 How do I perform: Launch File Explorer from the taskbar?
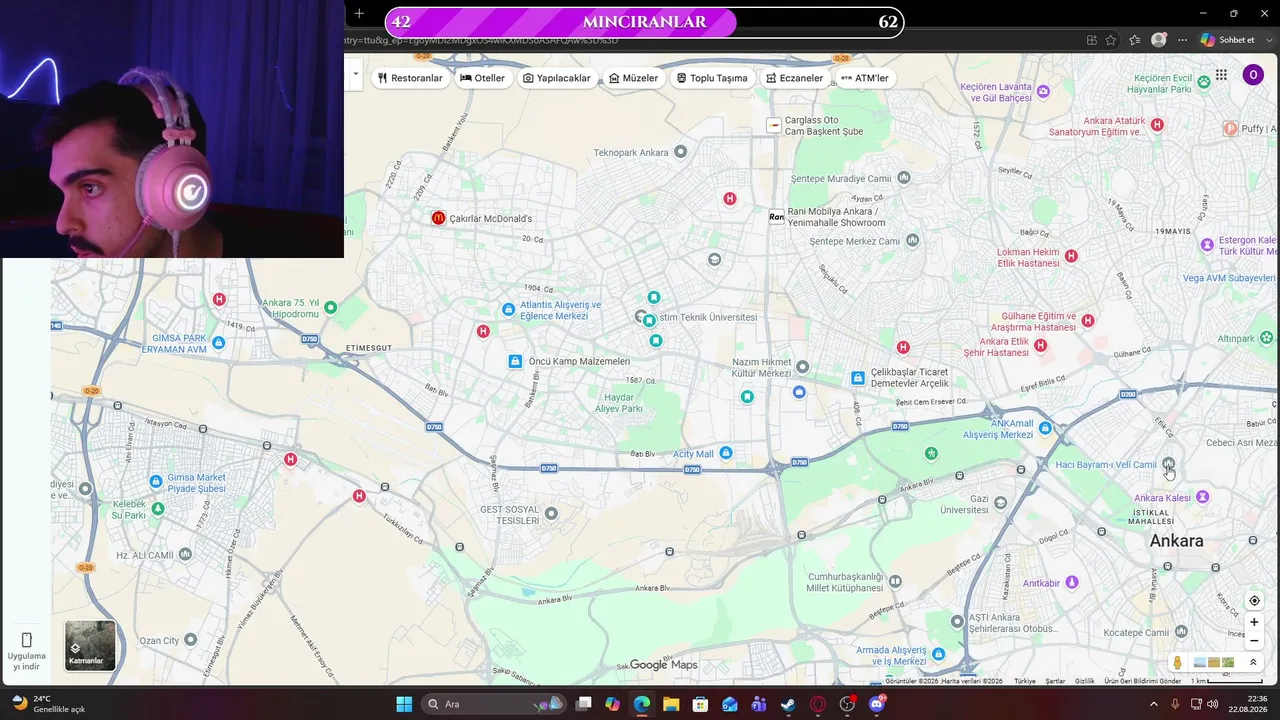tap(671, 704)
